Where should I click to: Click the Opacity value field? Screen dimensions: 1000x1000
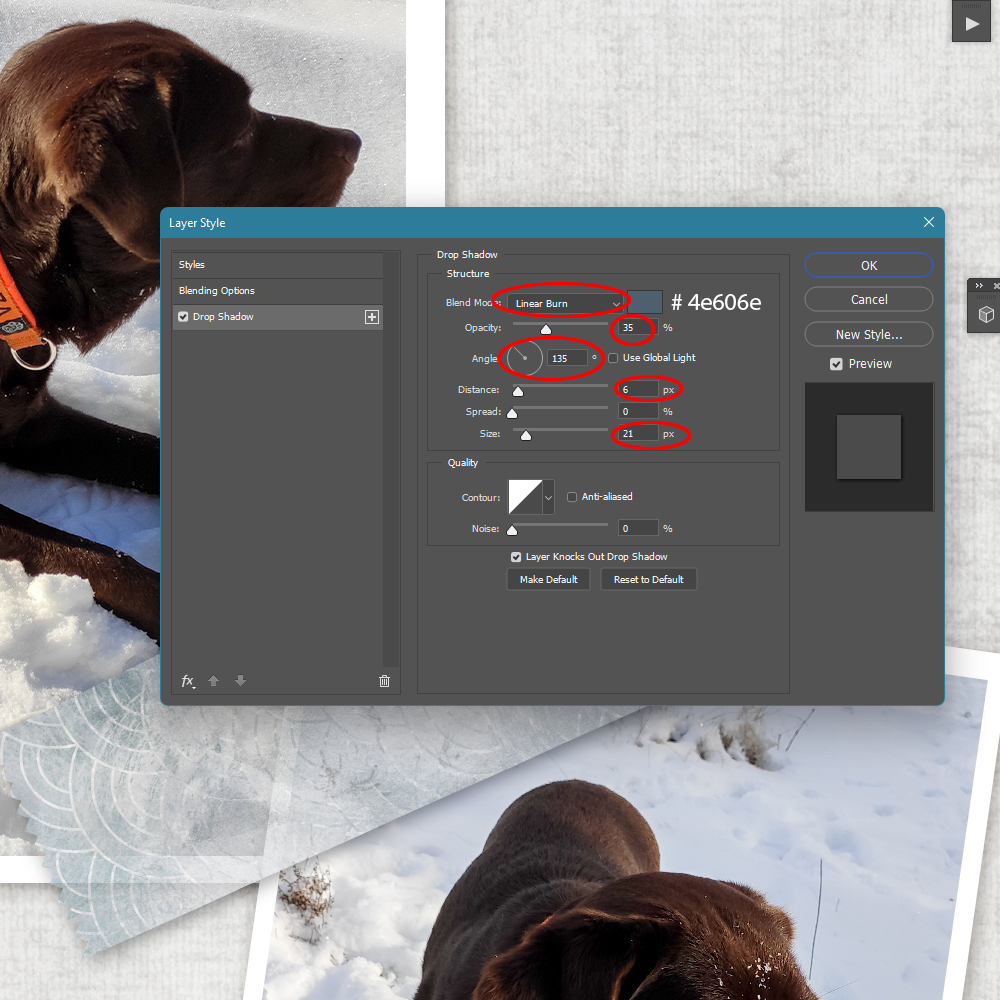[x=638, y=328]
